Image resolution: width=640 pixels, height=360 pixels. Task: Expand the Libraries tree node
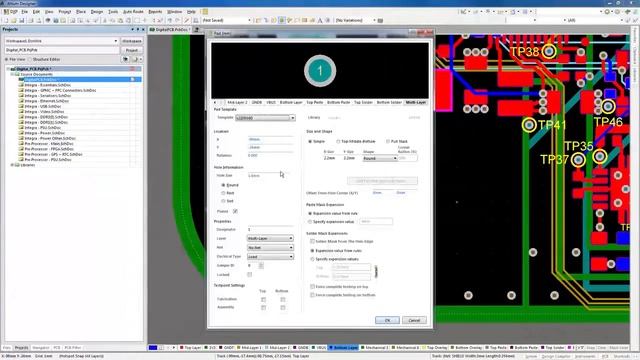coord(12,165)
